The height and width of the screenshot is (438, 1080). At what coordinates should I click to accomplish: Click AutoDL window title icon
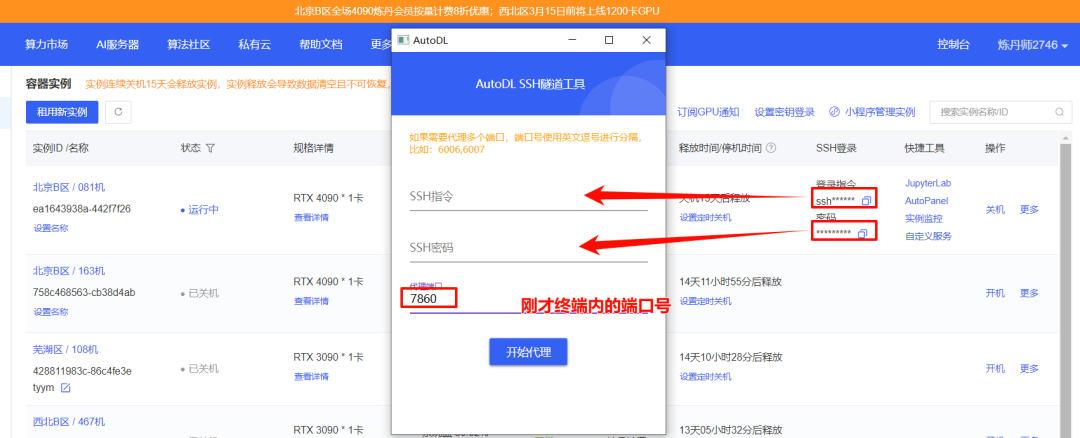pyautogui.click(x=404, y=40)
